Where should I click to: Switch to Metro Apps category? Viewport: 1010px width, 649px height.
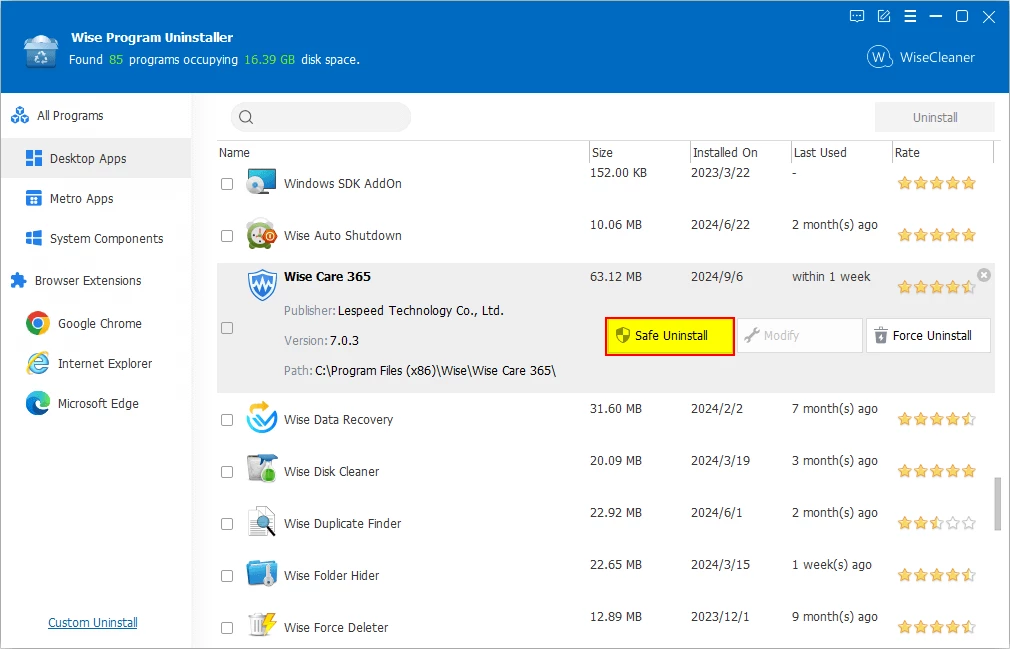click(81, 199)
